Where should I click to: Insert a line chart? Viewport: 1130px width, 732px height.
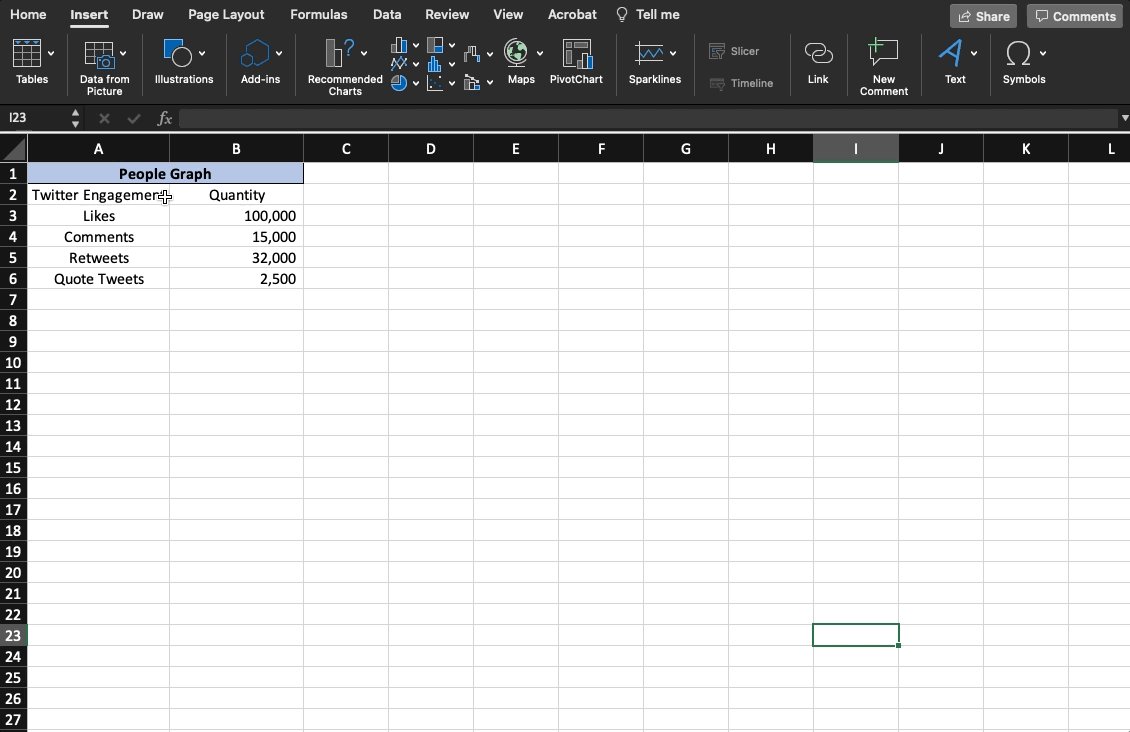399,63
